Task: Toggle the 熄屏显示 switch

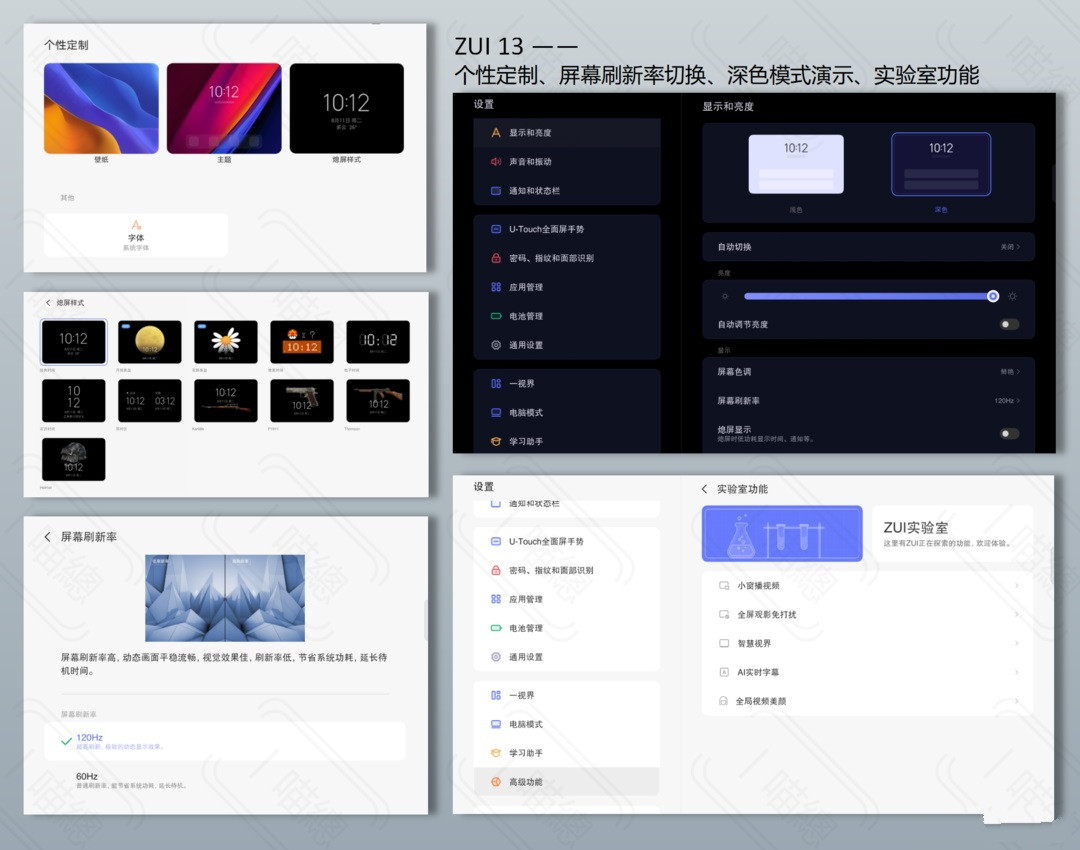Action: 1009,433
